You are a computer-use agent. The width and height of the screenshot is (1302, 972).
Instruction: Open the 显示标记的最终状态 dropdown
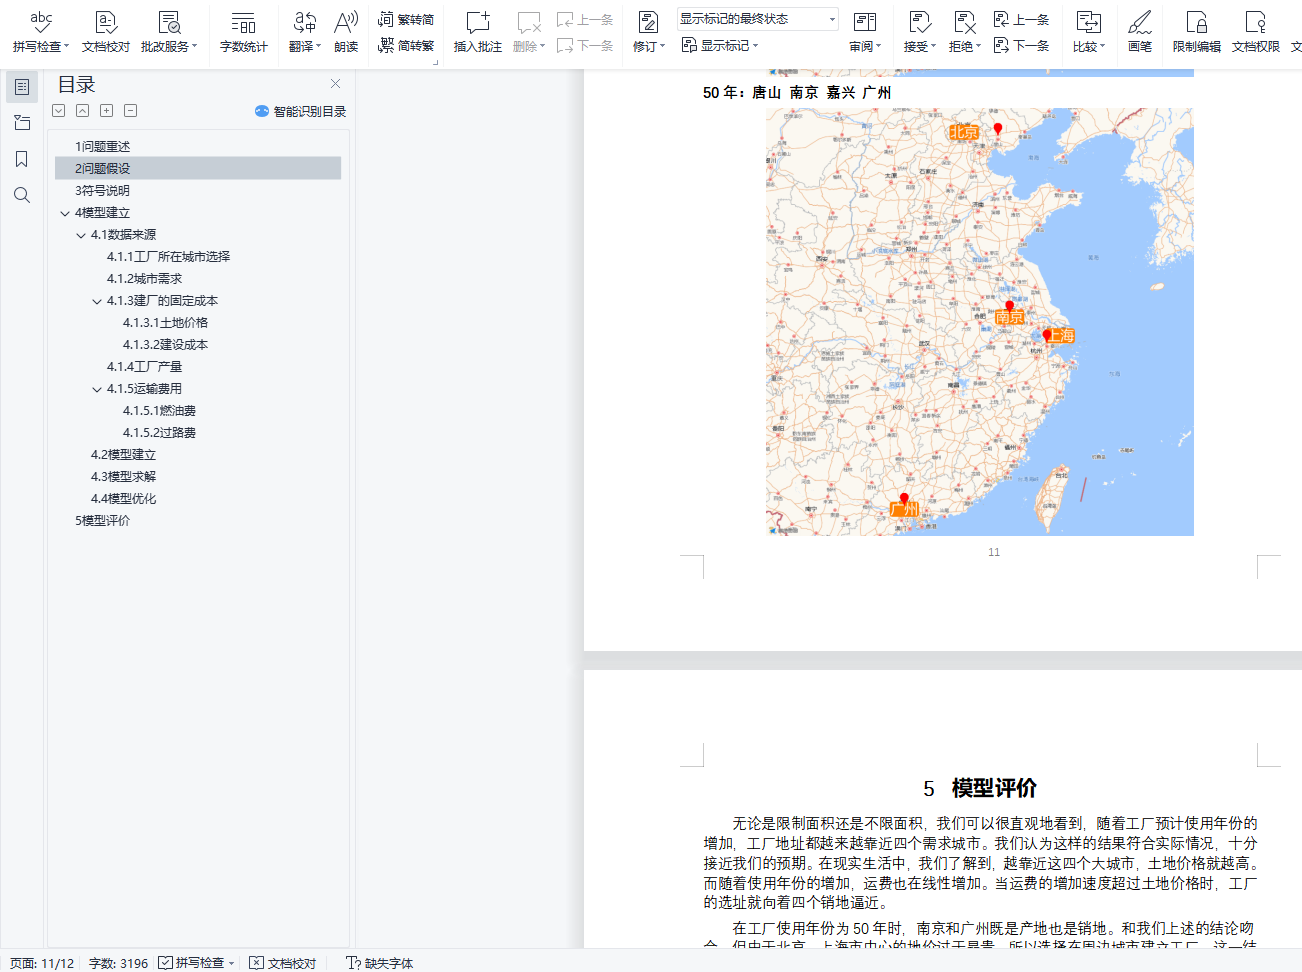[x=757, y=19]
